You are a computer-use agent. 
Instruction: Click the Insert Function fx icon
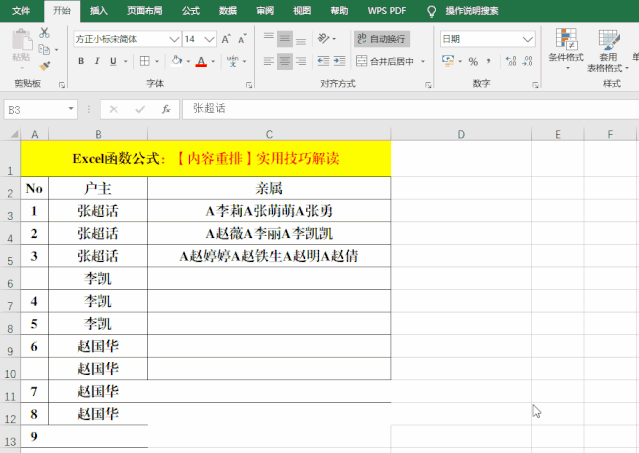click(165, 108)
